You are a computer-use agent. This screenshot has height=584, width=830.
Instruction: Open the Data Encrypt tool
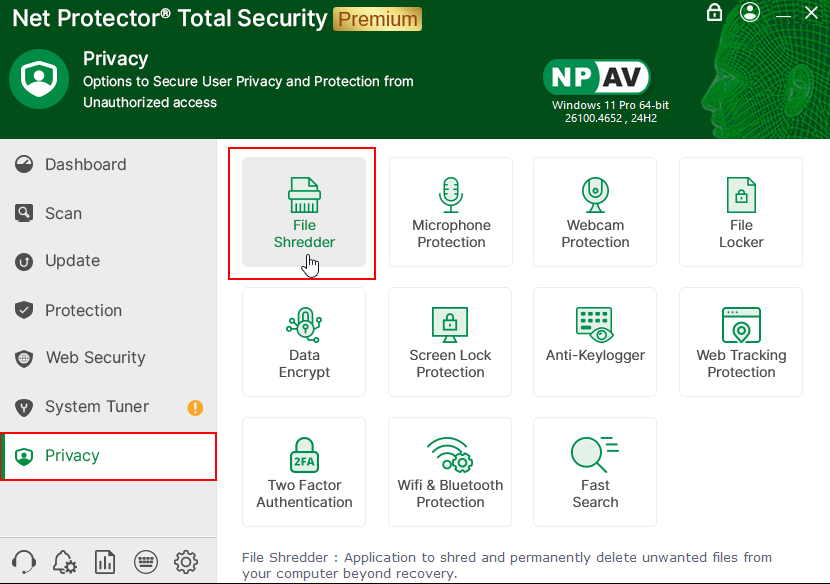tap(304, 342)
